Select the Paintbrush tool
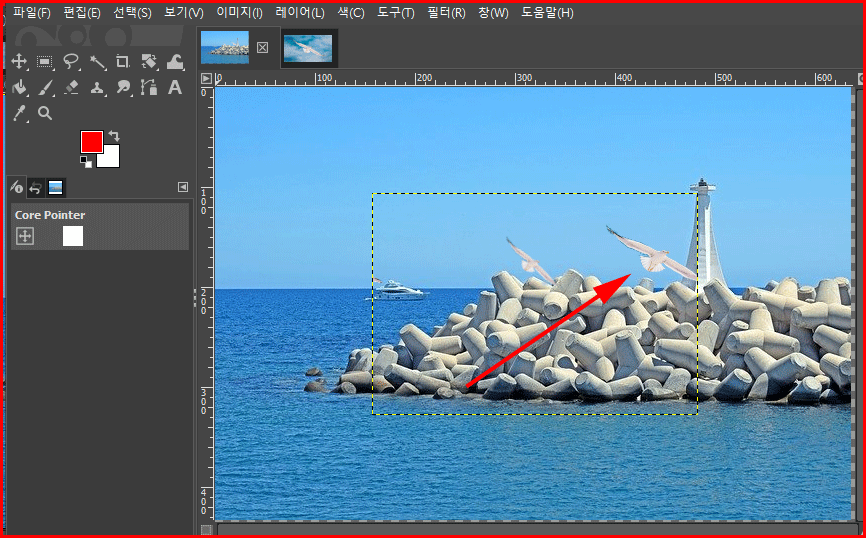Screen dimensions: 866x538 click(x=45, y=87)
